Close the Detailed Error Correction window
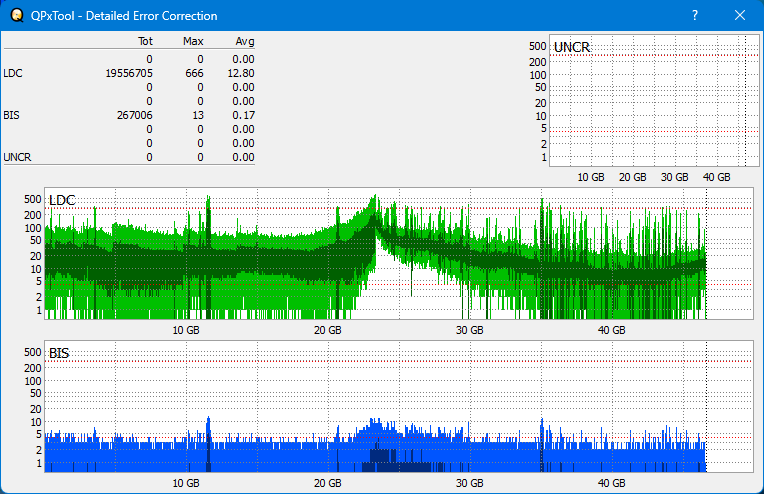The image size is (764, 494). [740, 16]
